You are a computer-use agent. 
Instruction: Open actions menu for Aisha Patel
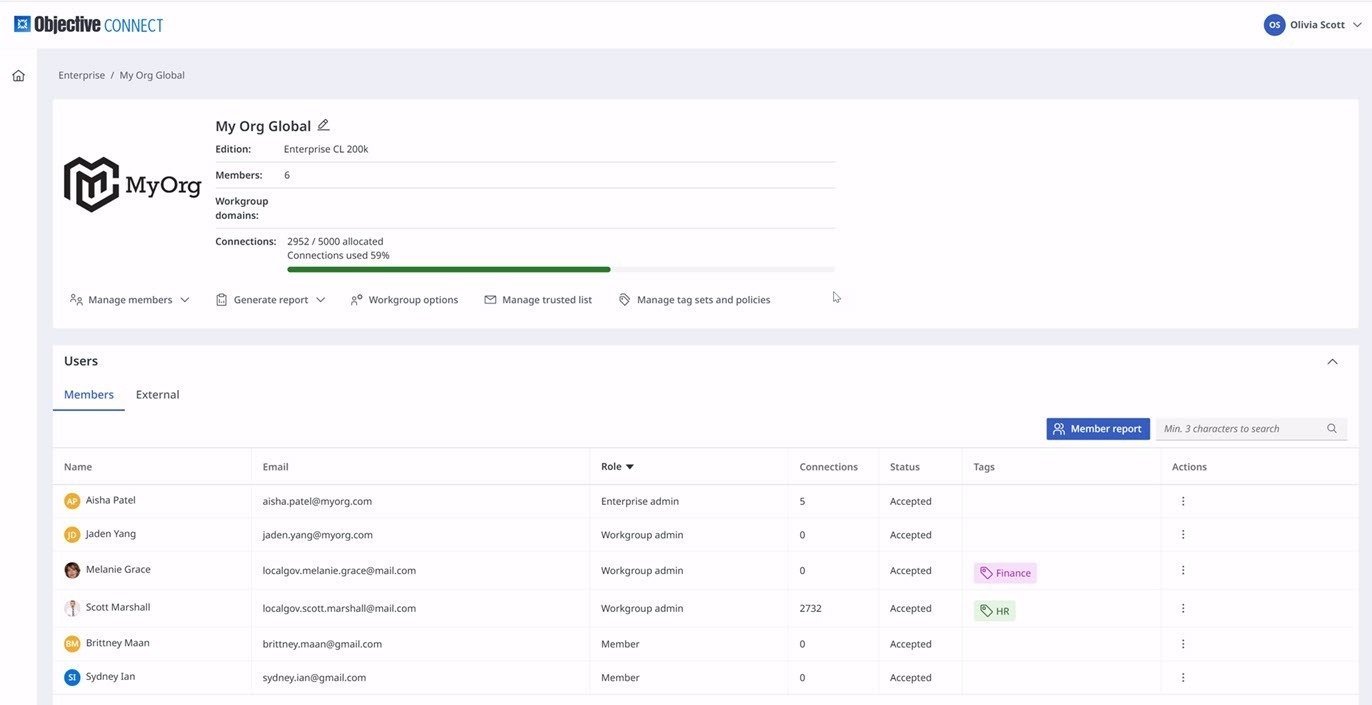coord(1183,501)
